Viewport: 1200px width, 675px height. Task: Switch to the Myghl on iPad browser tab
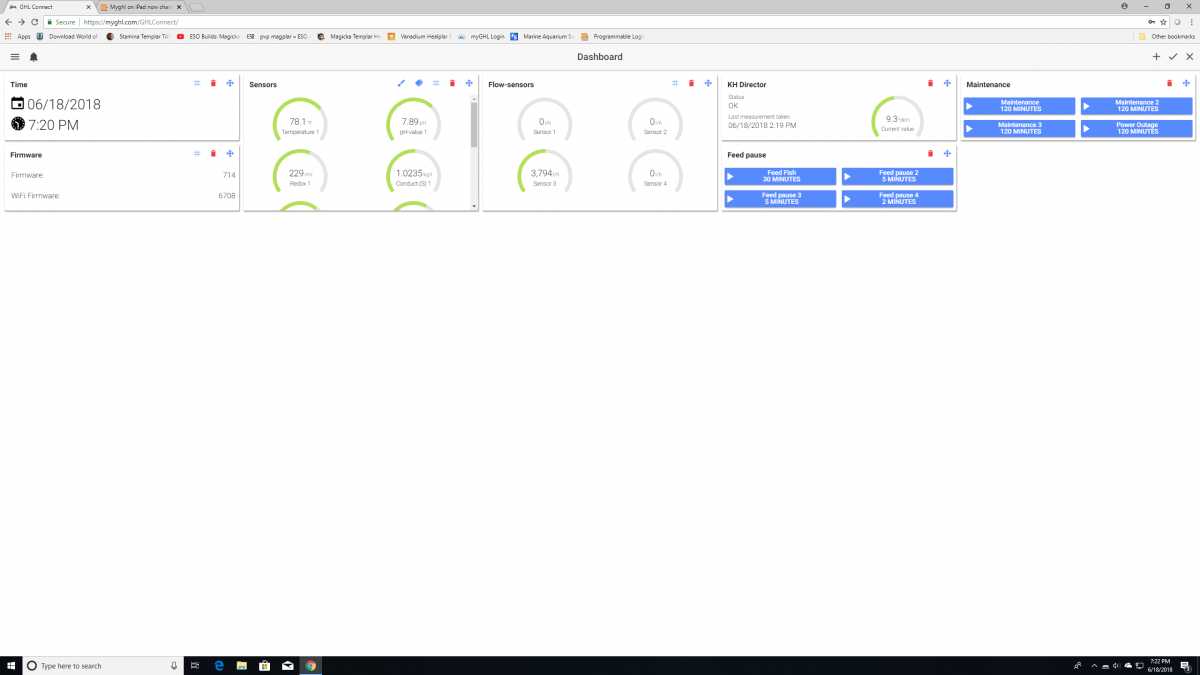pos(140,7)
